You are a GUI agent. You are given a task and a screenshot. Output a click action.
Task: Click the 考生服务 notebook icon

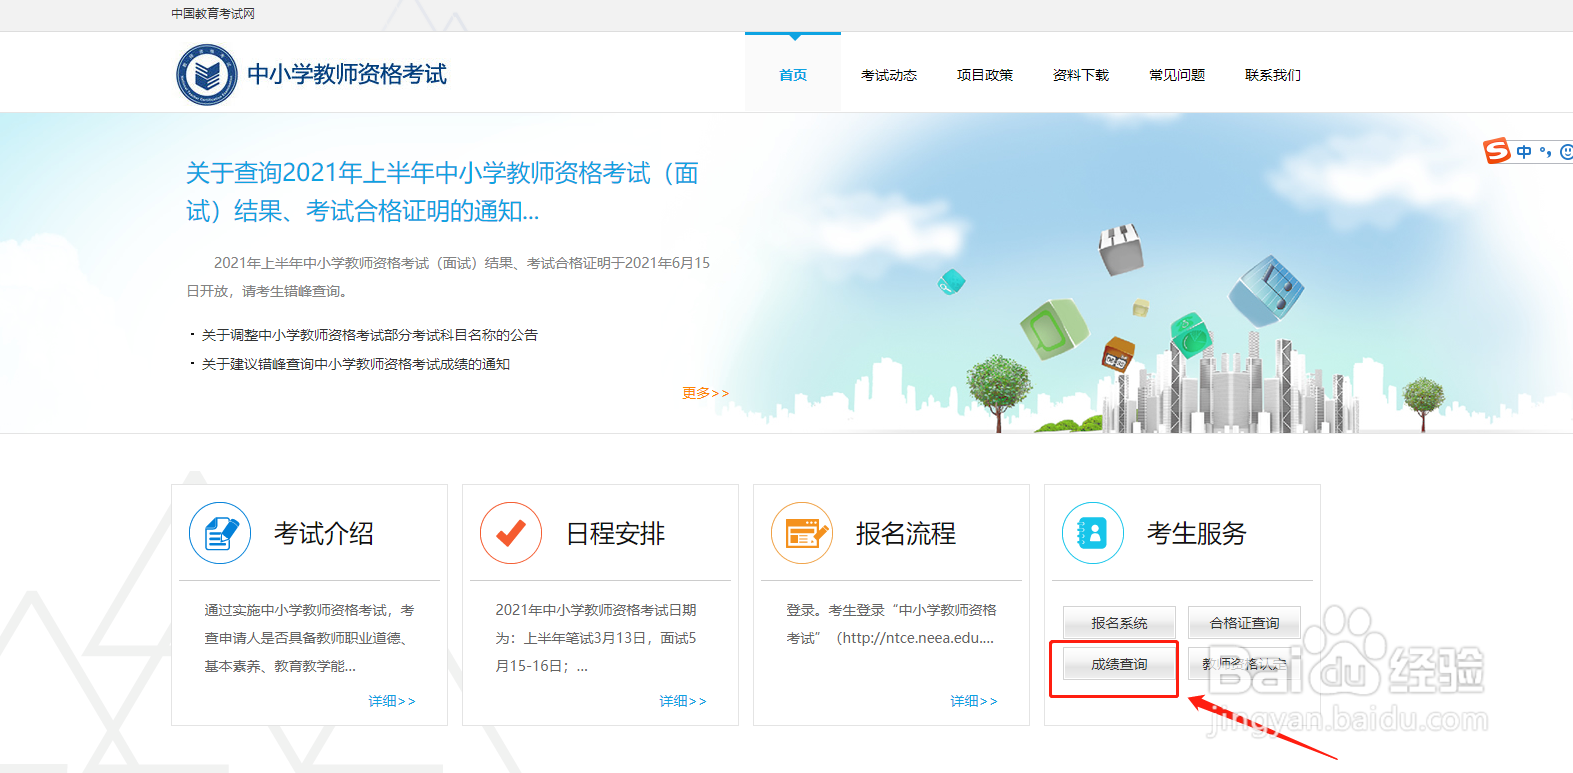tap(1093, 533)
